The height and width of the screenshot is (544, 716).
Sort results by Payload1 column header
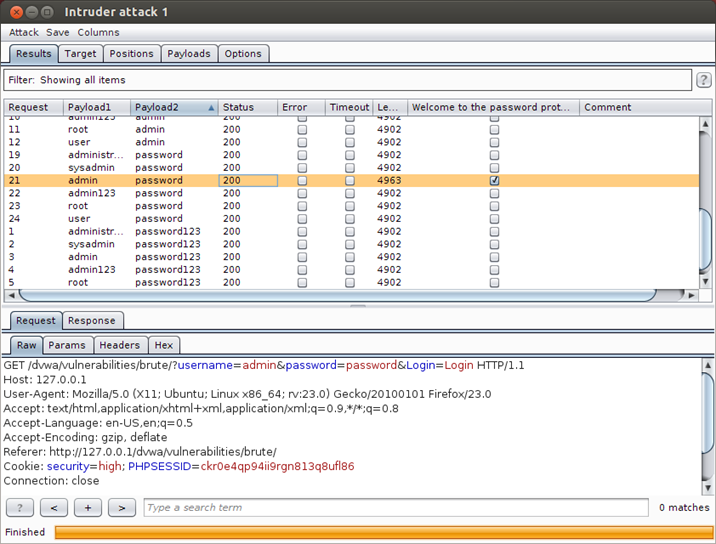point(96,107)
